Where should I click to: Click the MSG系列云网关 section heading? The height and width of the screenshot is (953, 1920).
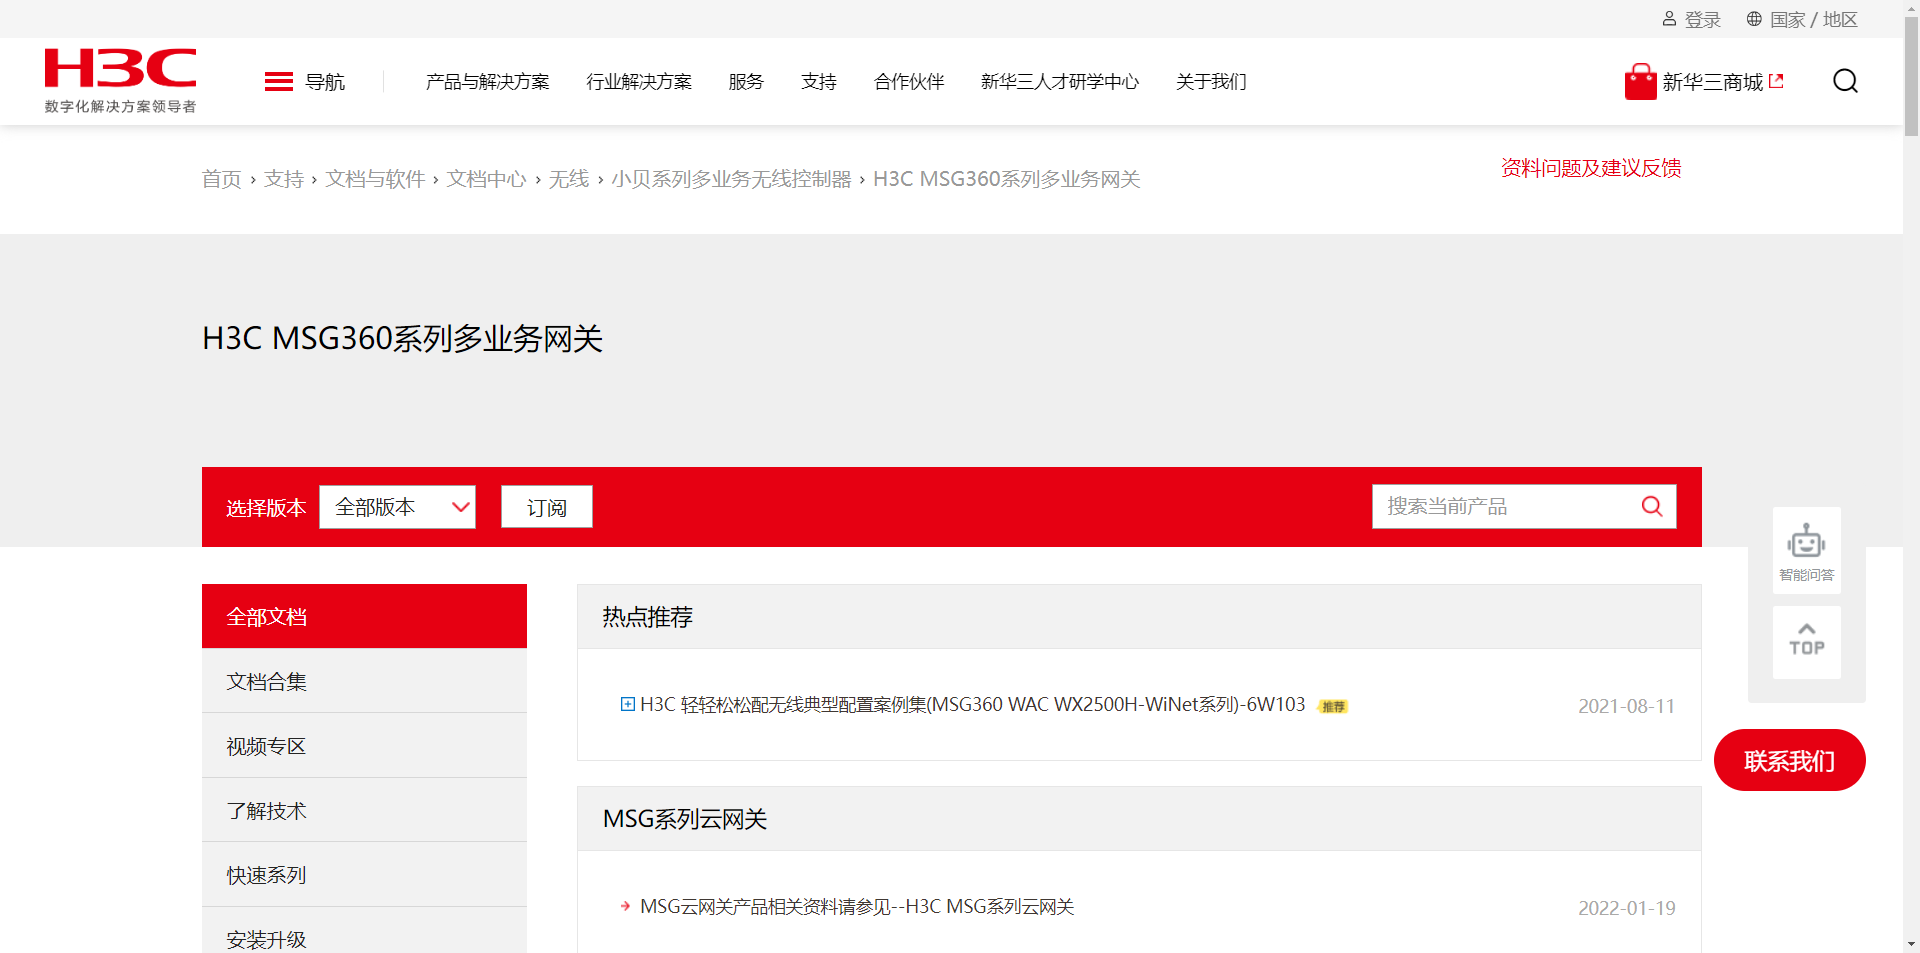point(685,819)
